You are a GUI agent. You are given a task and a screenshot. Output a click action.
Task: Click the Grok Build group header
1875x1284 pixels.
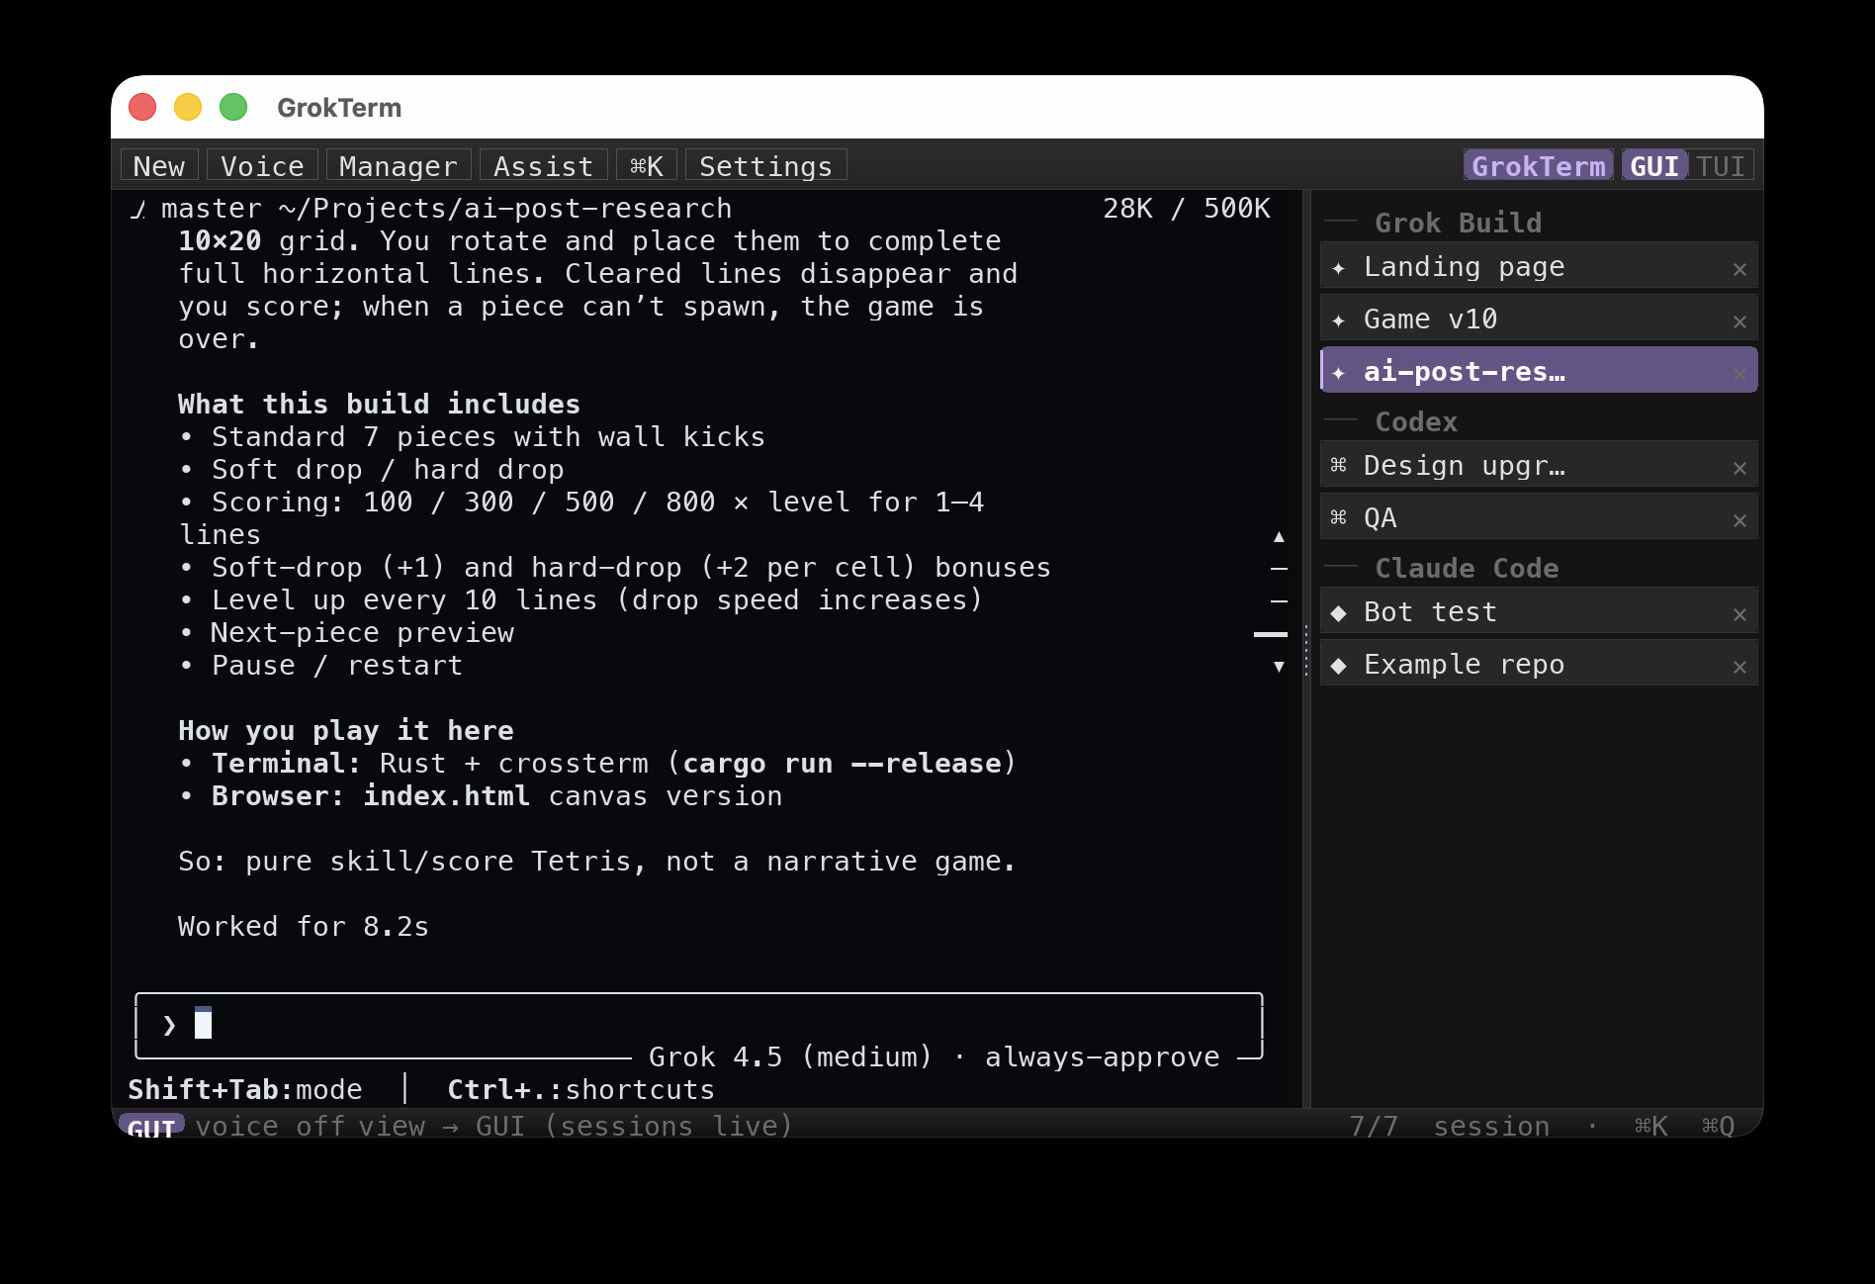coord(1458,222)
